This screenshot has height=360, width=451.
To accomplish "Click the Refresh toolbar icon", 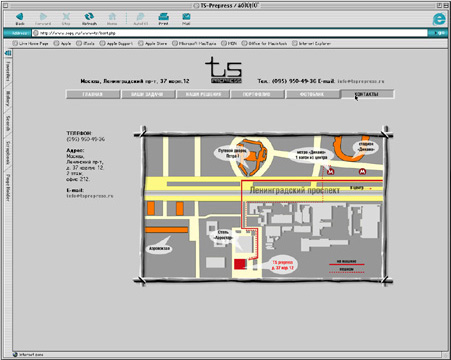I will [89, 19].
